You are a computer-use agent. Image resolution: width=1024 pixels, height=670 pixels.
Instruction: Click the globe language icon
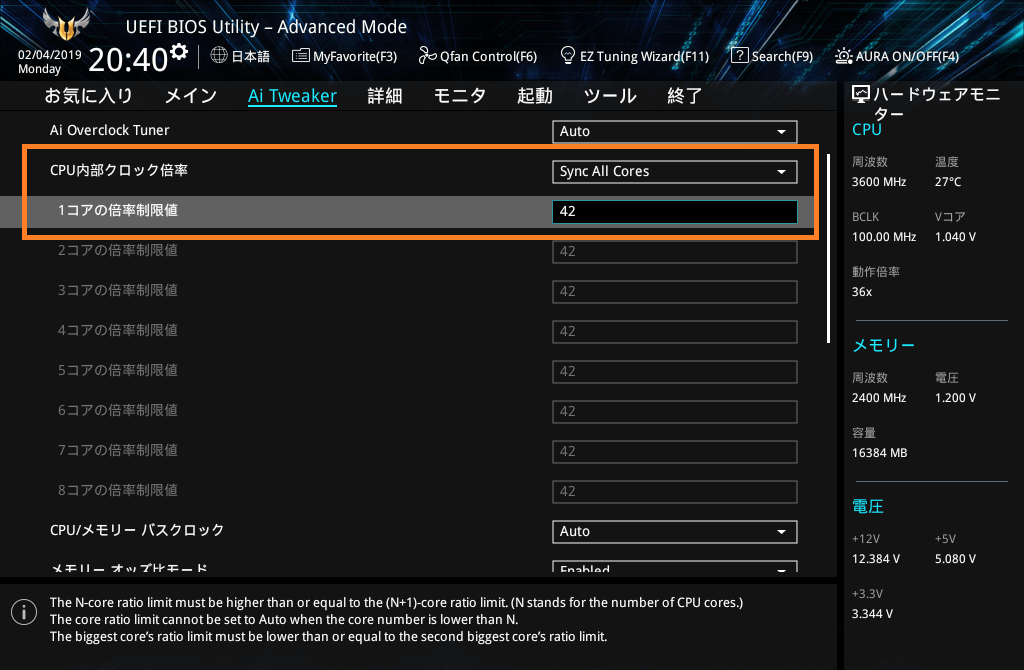pyautogui.click(x=219, y=56)
